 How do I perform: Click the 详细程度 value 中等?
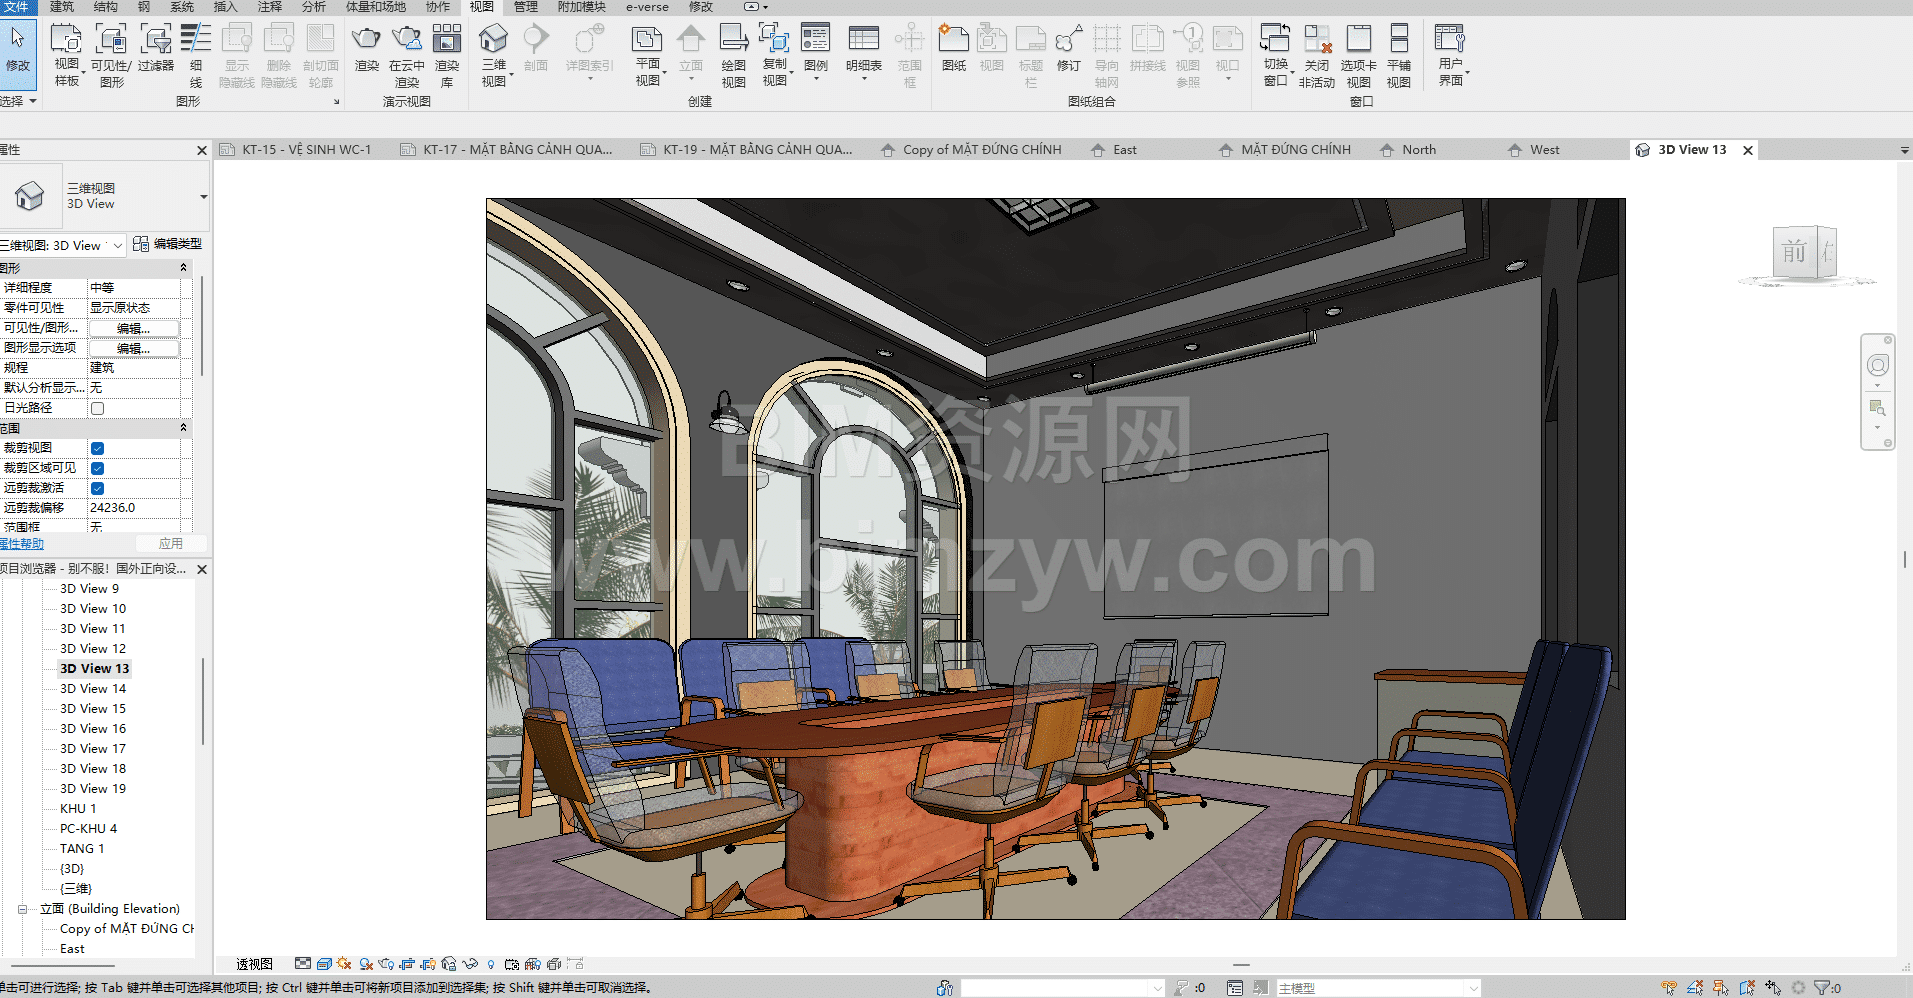click(134, 288)
